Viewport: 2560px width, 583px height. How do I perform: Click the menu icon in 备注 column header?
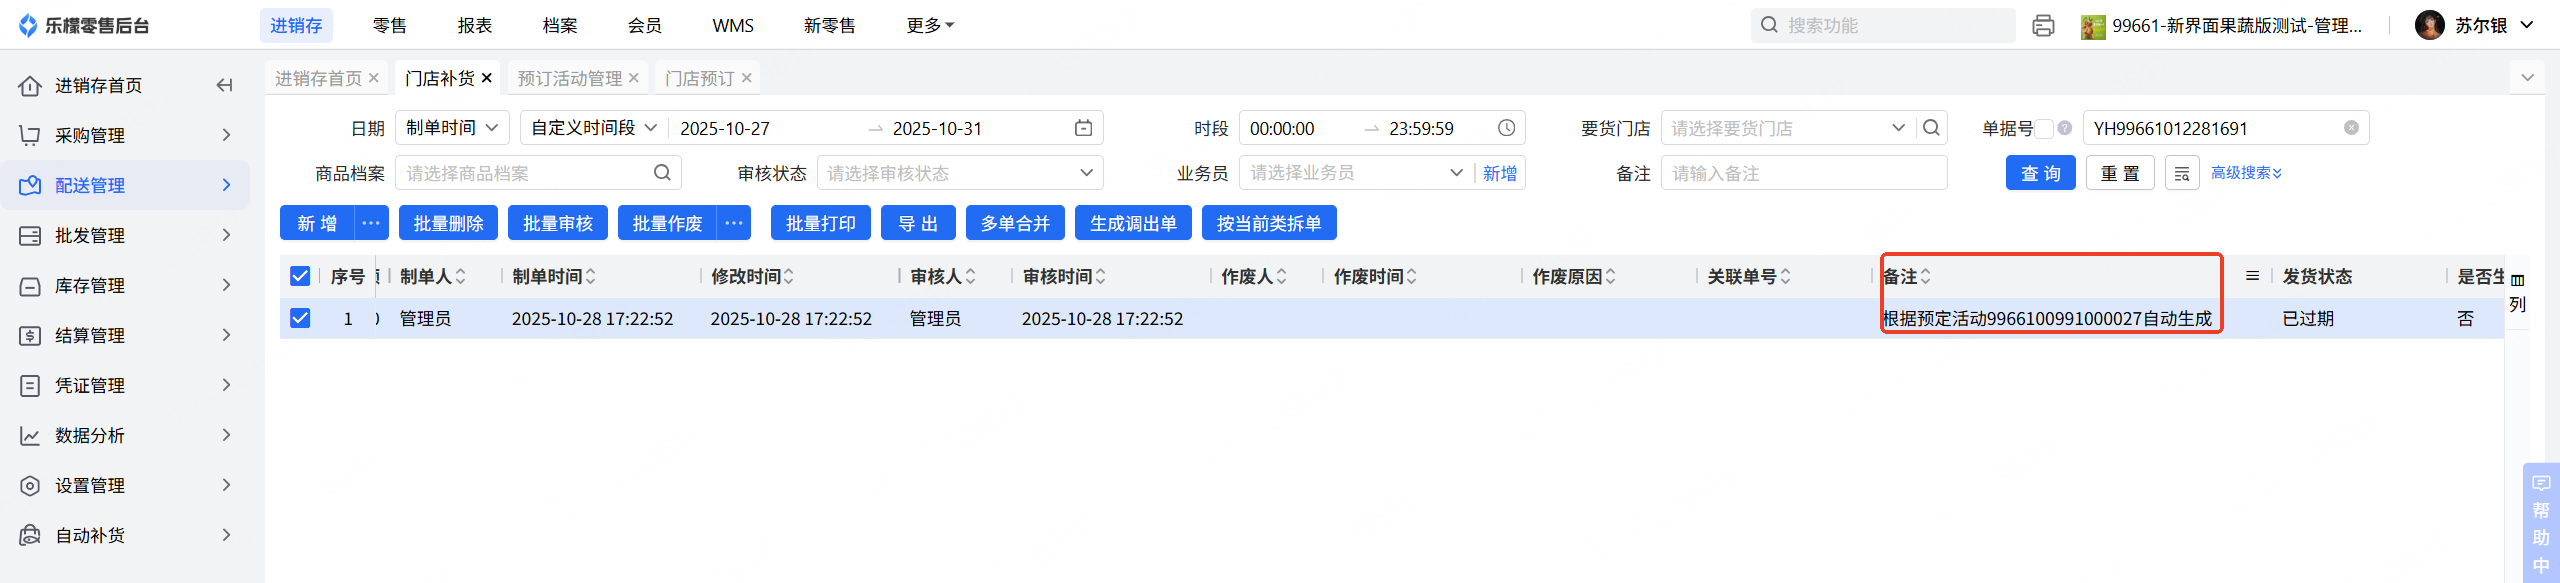(2252, 276)
